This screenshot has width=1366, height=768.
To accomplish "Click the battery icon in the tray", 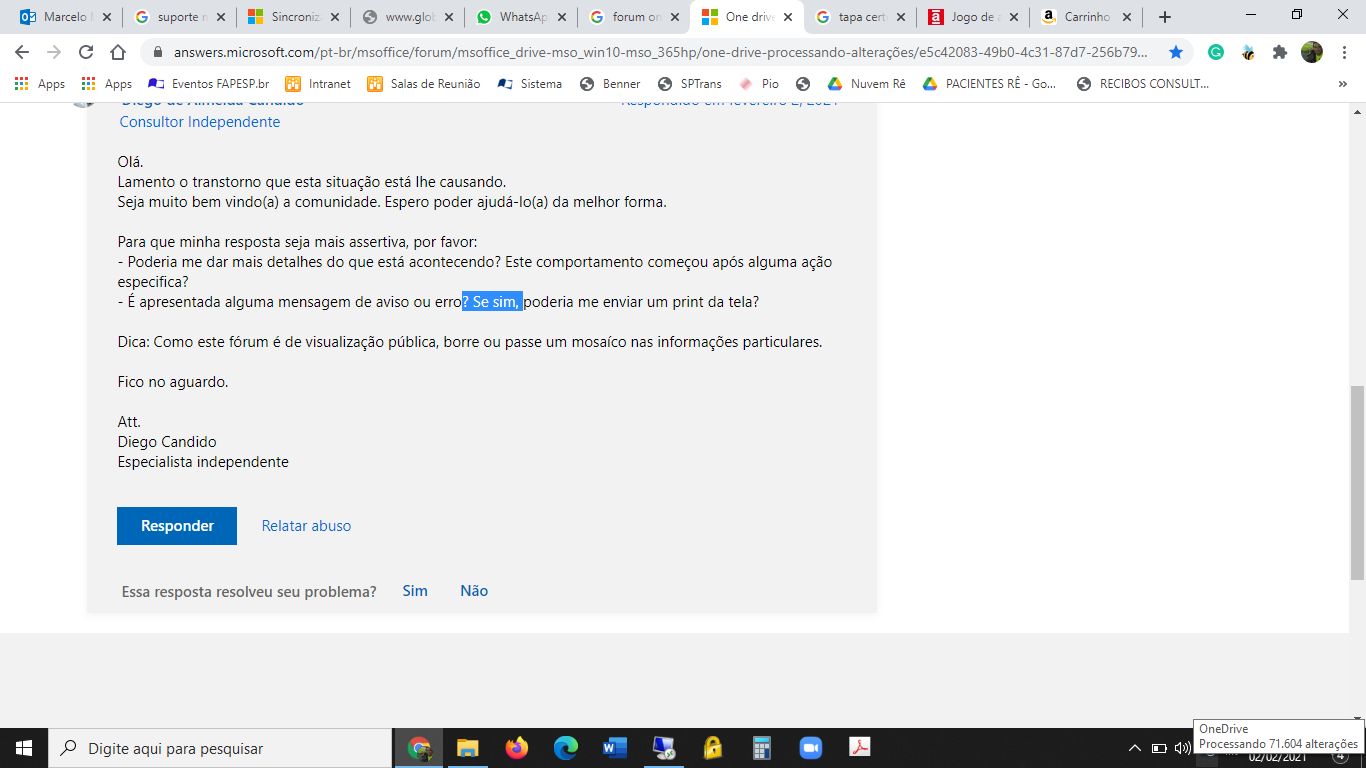I will (1159, 748).
